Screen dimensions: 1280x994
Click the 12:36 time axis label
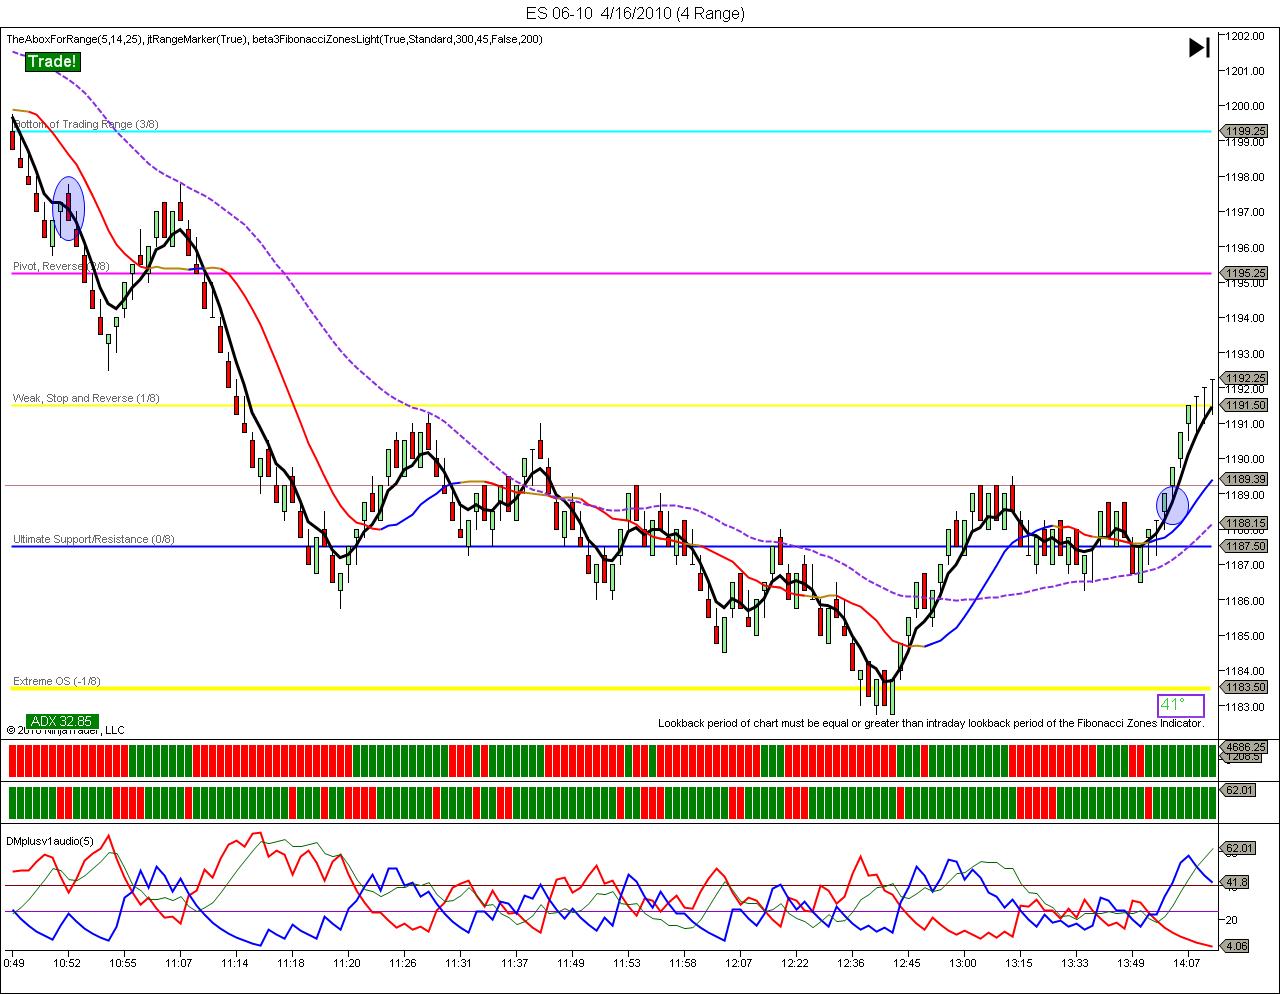(851, 963)
